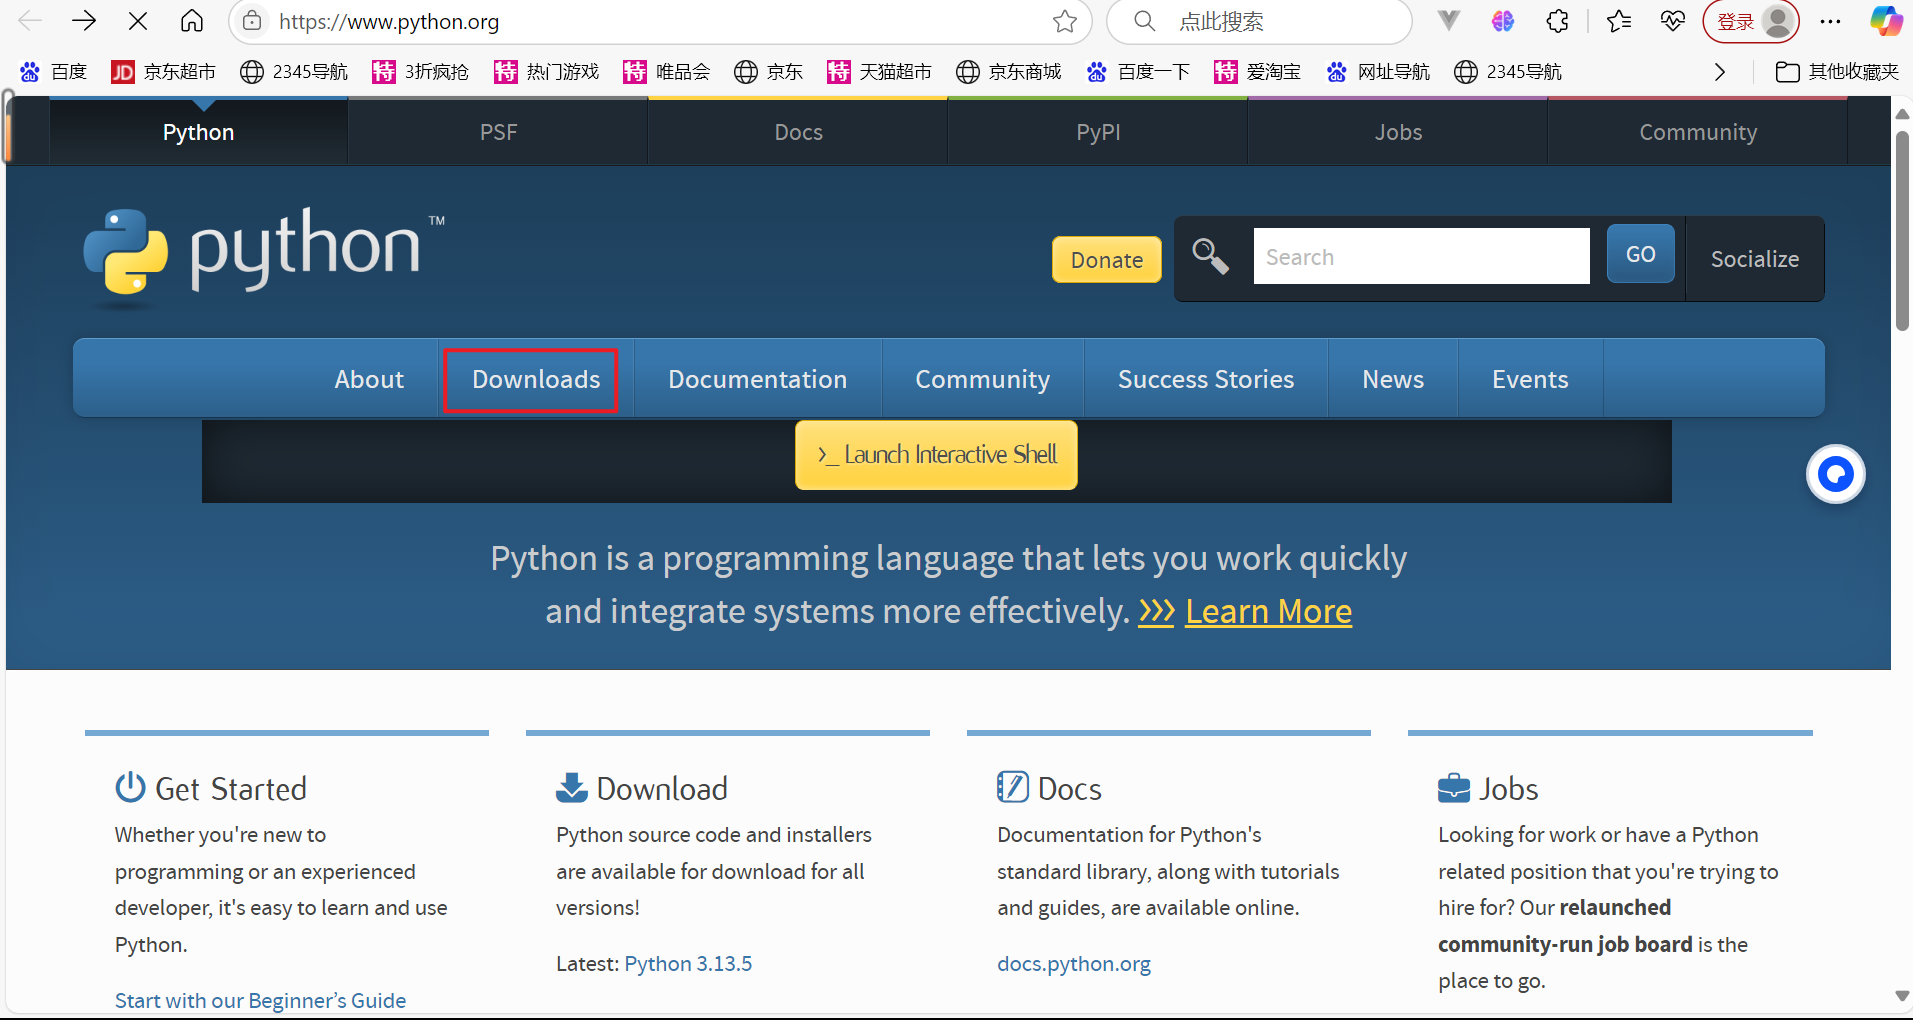Screen dimensions: 1913x1020
Task: Open the 天猫超市 bookmark
Action: tap(879, 72)
